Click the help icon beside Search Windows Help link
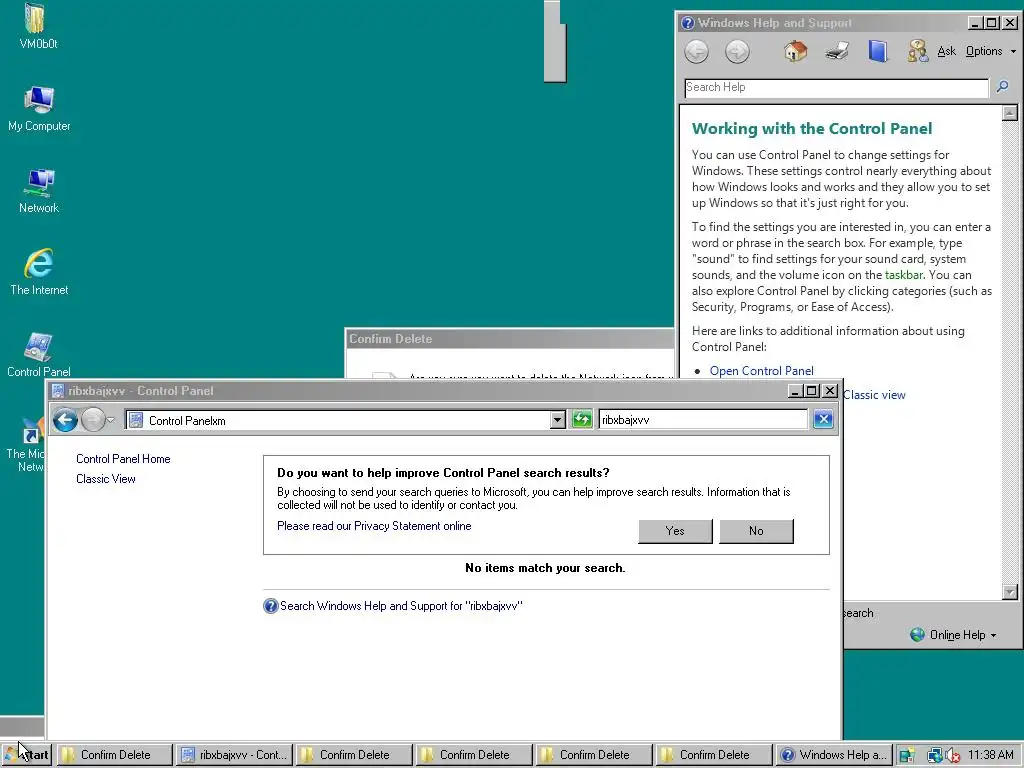 point(270,606)
